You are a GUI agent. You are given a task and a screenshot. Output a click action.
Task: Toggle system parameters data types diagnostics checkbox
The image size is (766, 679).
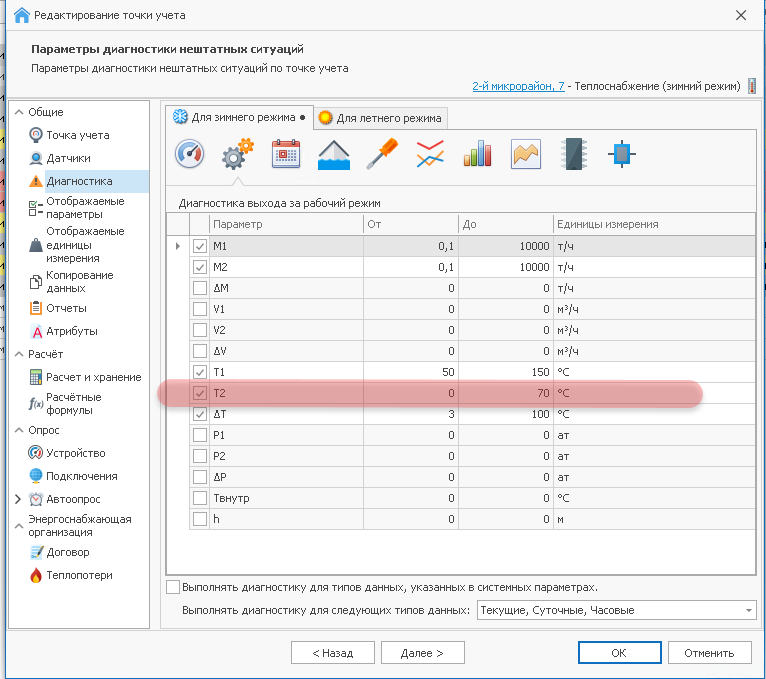173,587
